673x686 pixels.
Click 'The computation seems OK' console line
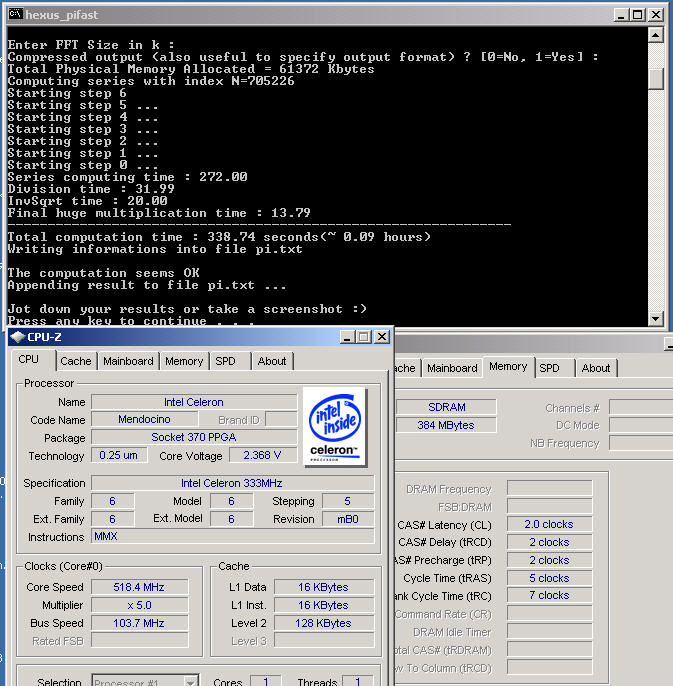coord(104,273)
